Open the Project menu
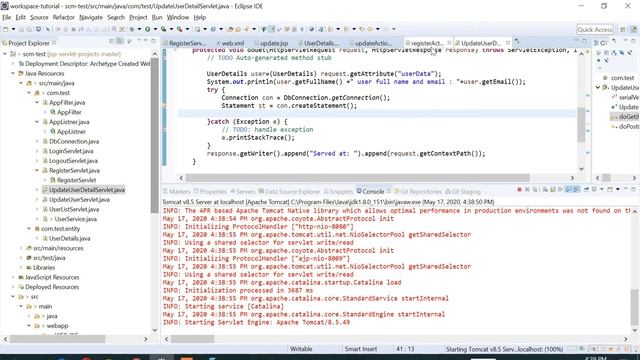This screenshot has width=640, height=360. point(138,17)
